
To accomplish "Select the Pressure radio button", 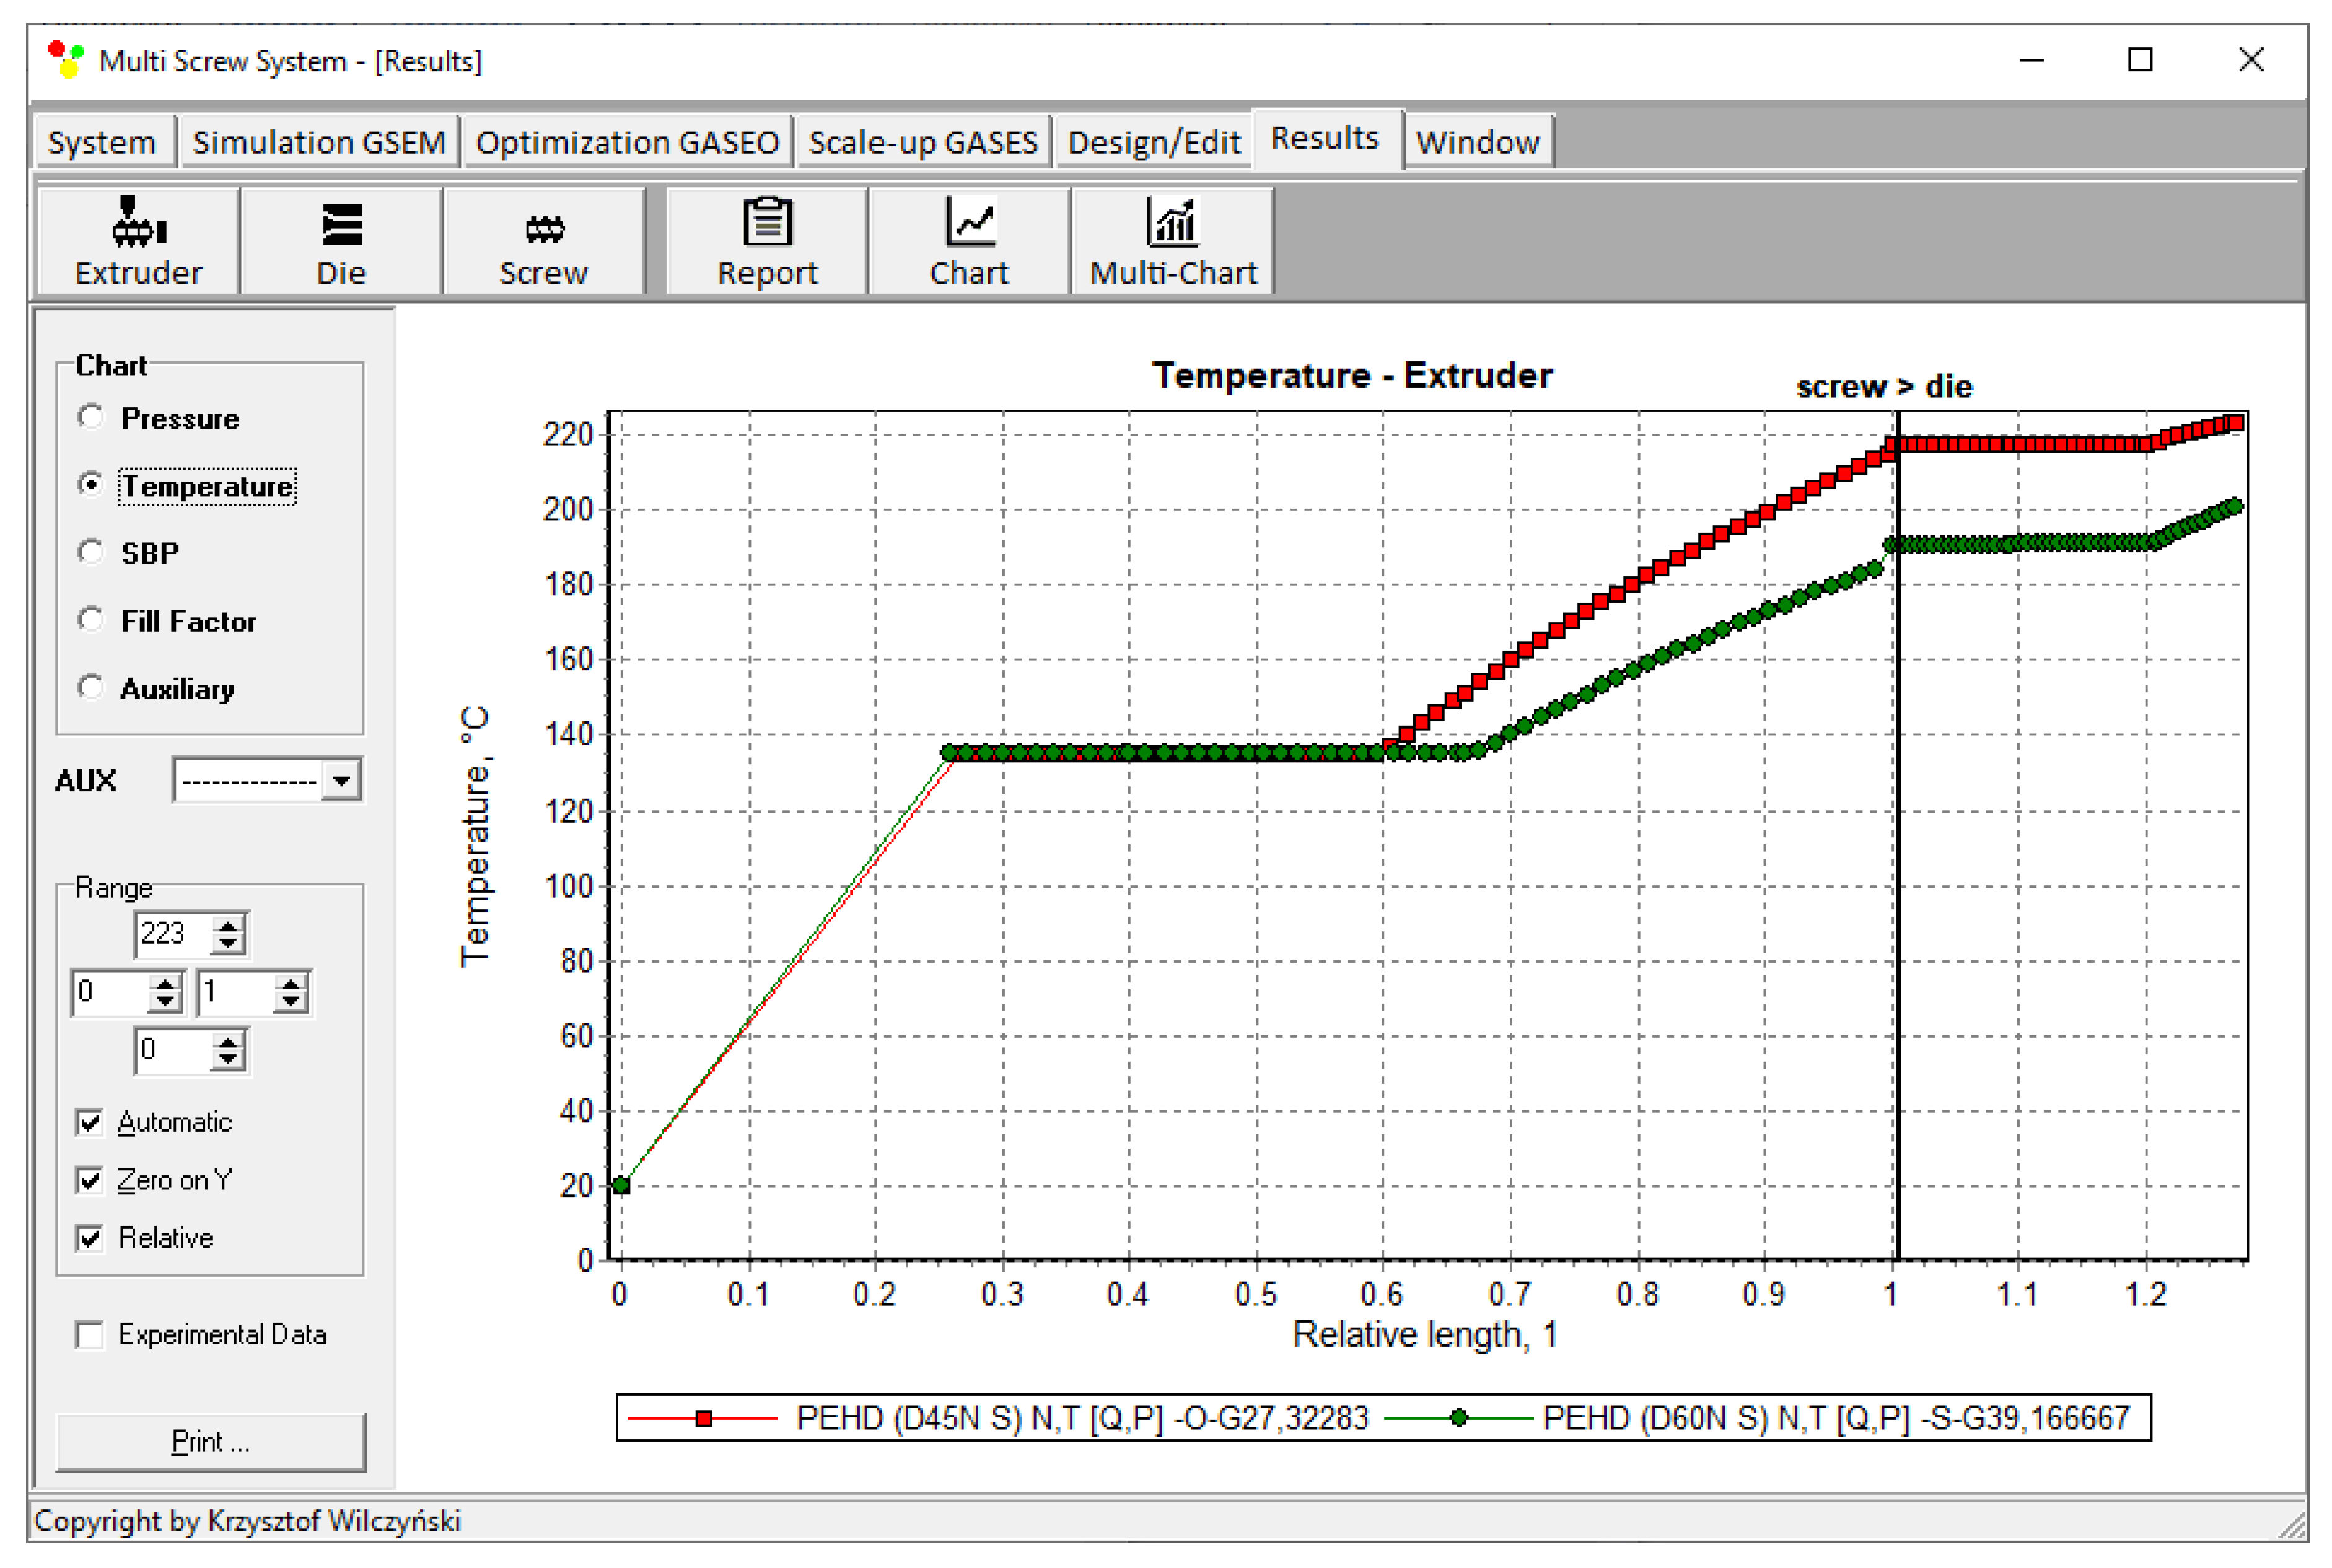I will point(91,417).
